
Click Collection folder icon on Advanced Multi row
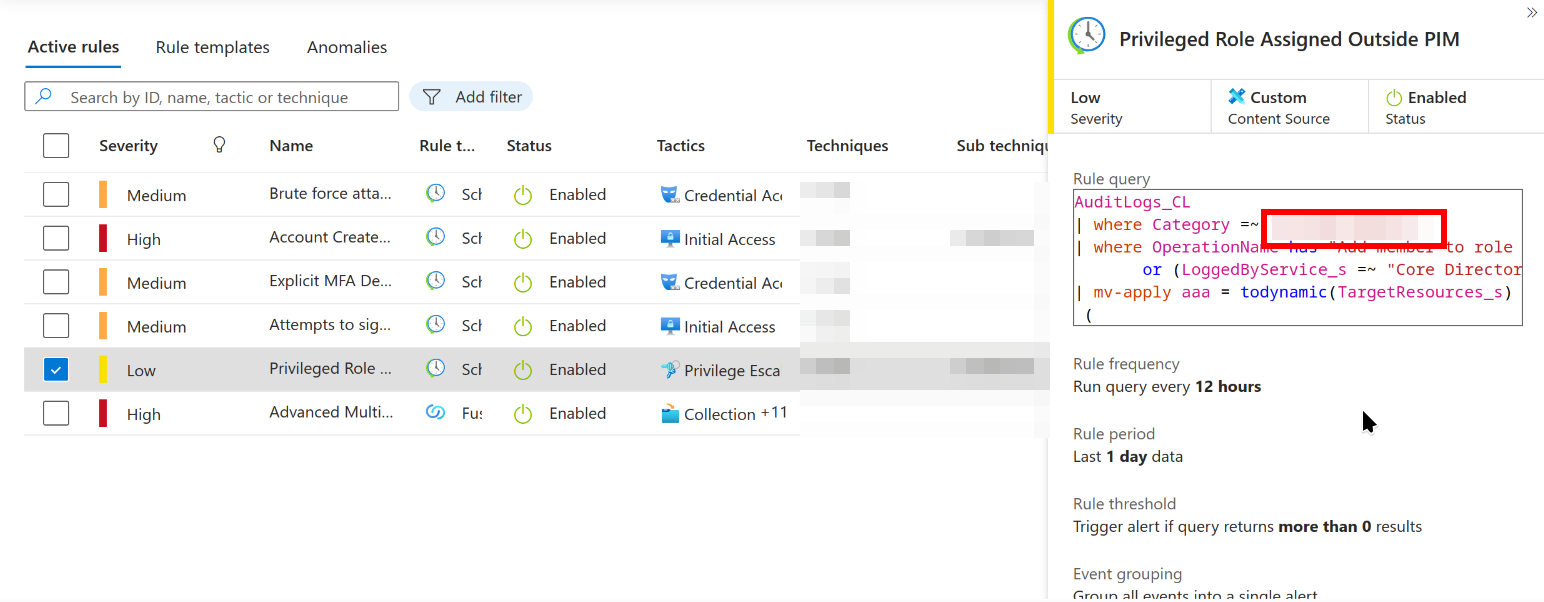(x=670, y=413)
